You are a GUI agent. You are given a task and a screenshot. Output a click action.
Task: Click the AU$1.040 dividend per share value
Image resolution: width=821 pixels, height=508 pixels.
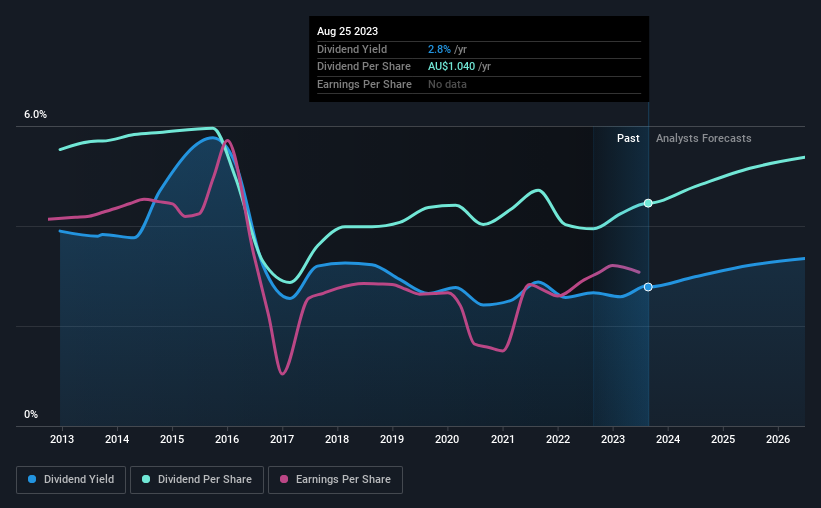pos(451,67)
